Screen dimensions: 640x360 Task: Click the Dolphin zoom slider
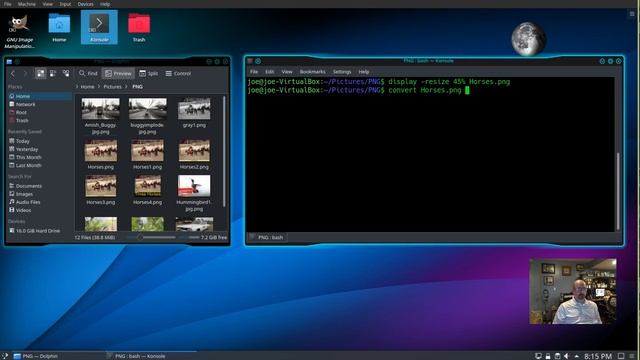[x=151, y=237]
